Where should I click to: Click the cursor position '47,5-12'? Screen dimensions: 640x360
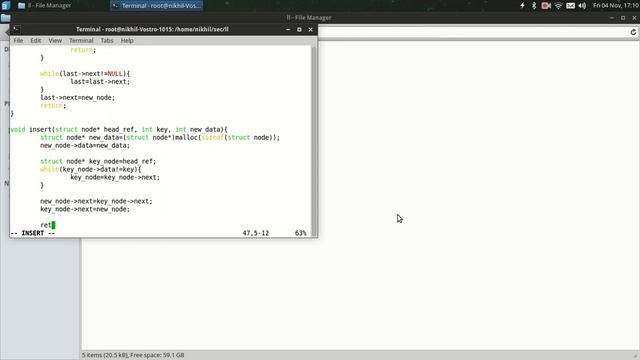(256, 233)
